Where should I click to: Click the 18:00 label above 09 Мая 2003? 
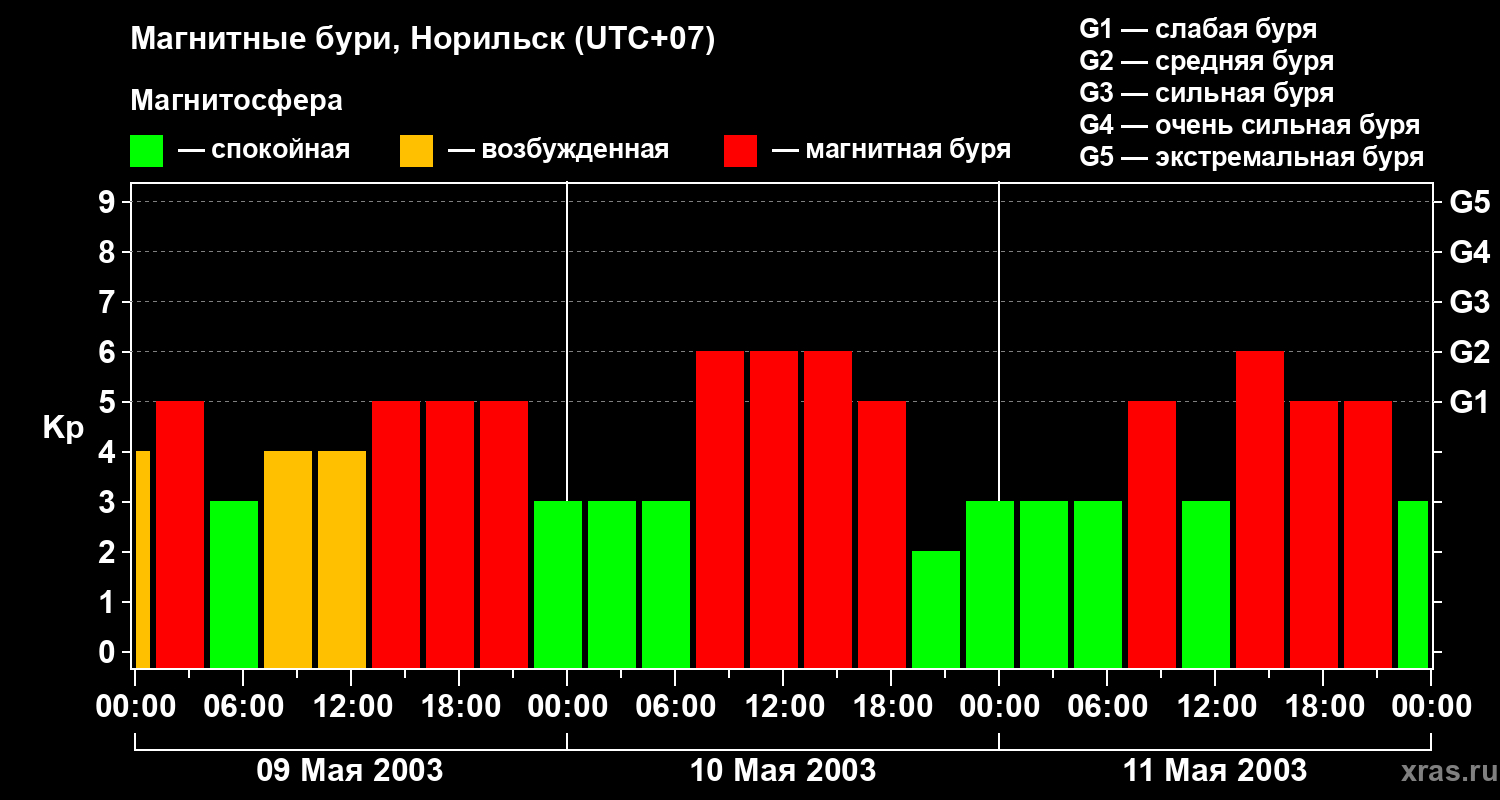[459, 707]
